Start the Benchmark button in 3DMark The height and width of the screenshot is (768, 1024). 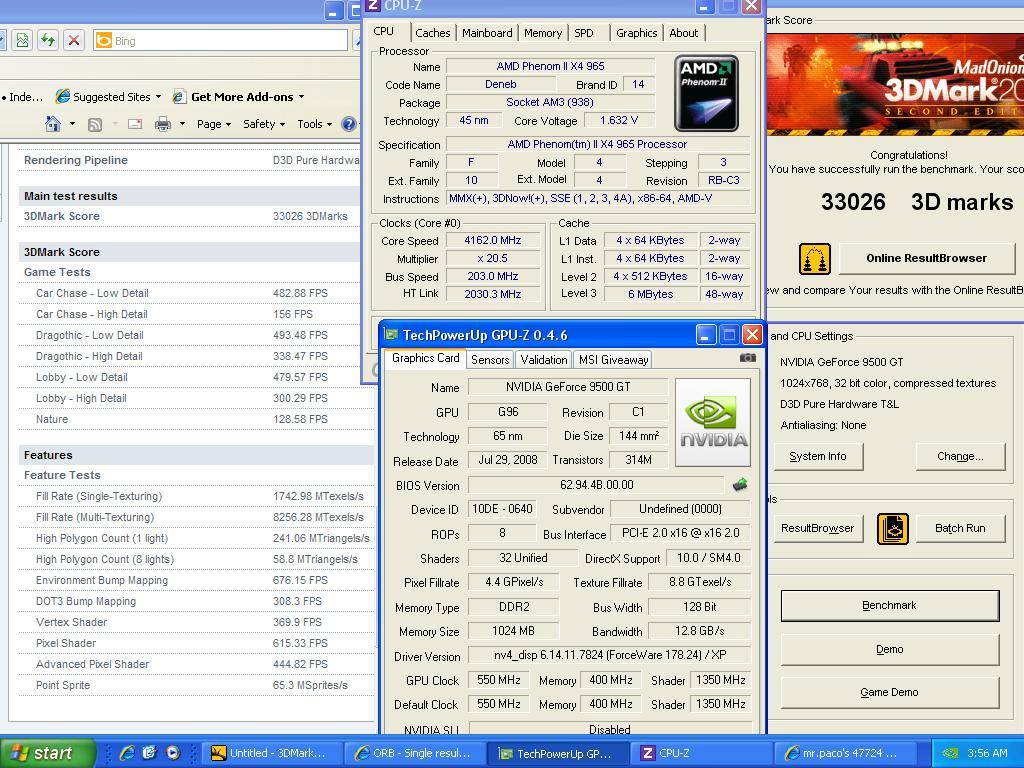889,605
